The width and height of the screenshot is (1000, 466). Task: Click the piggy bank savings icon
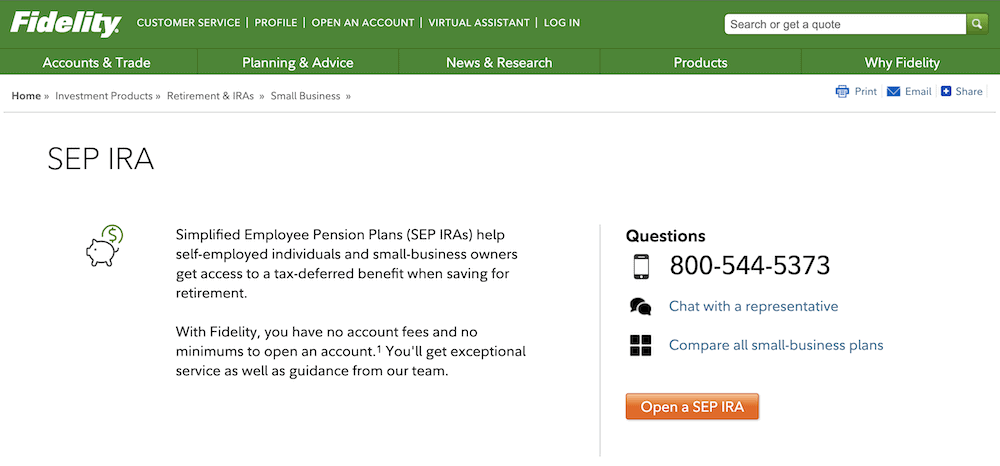104,246
